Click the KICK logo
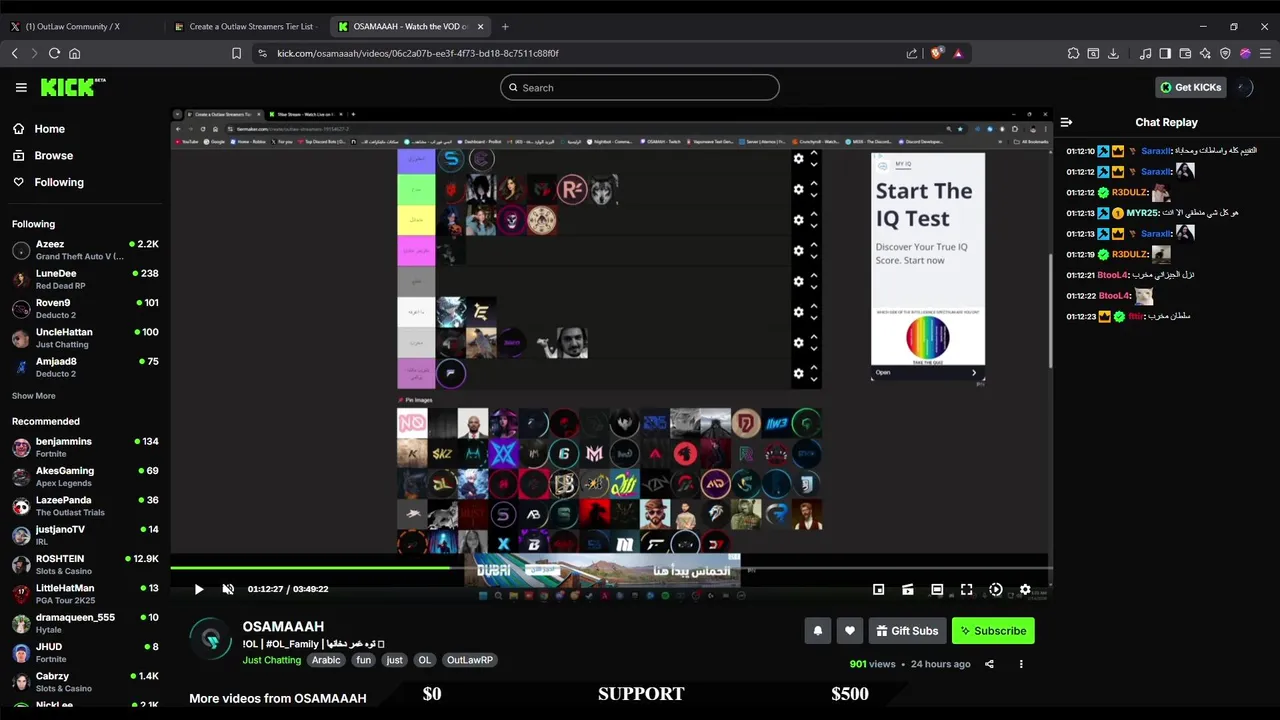 click(73, 87)
